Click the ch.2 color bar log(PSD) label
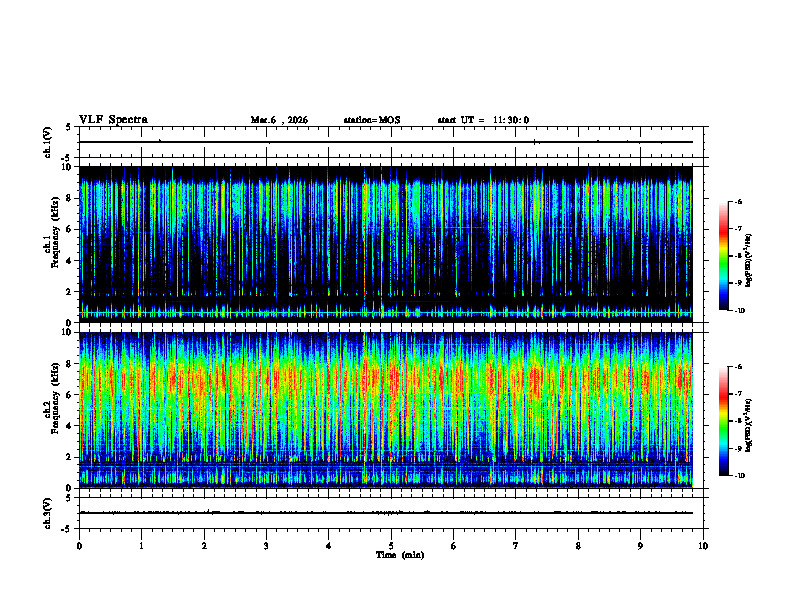 pyautogui.click(x=749, y=425)
